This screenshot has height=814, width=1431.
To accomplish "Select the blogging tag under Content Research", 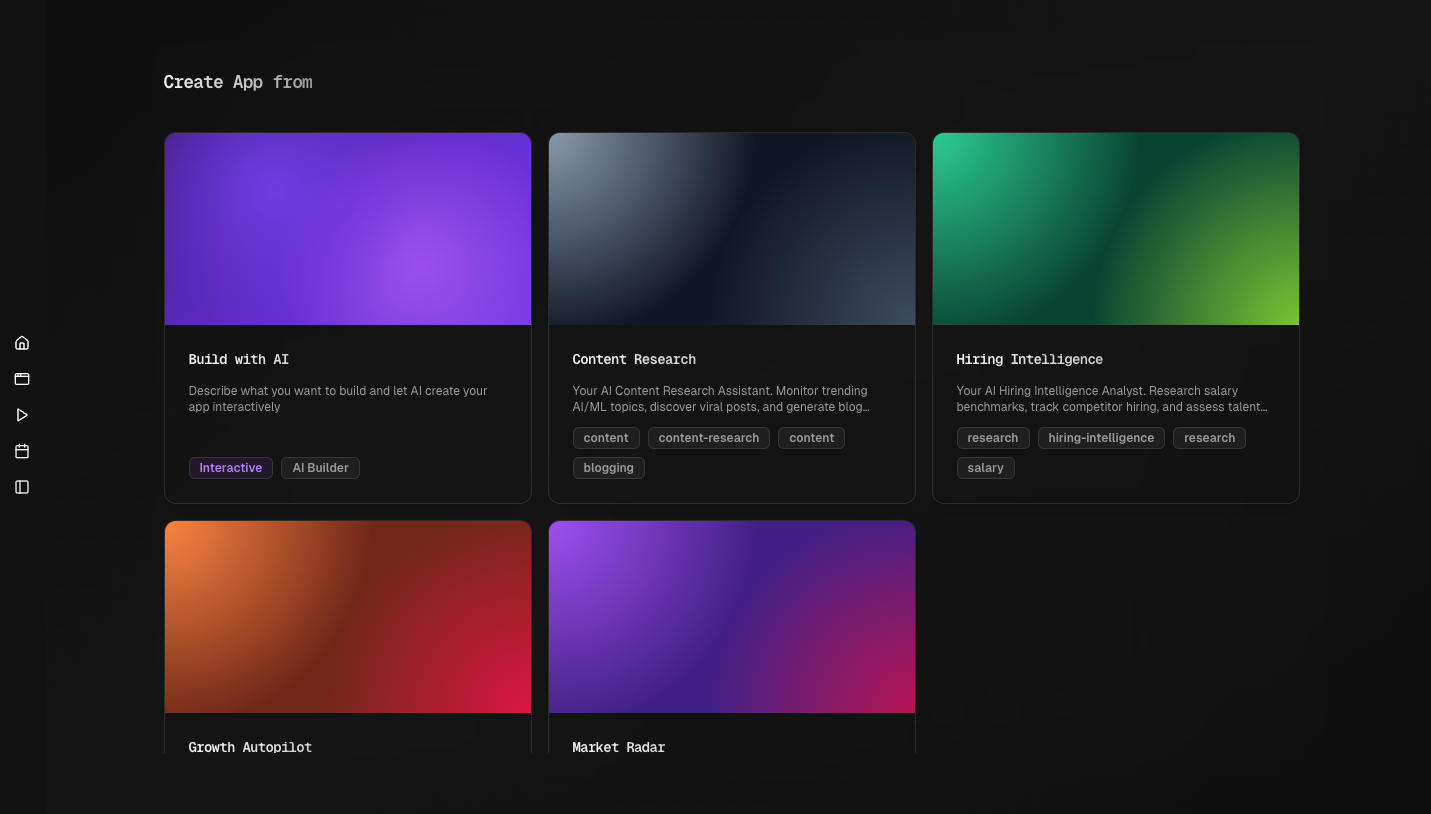I will (608, 468).
